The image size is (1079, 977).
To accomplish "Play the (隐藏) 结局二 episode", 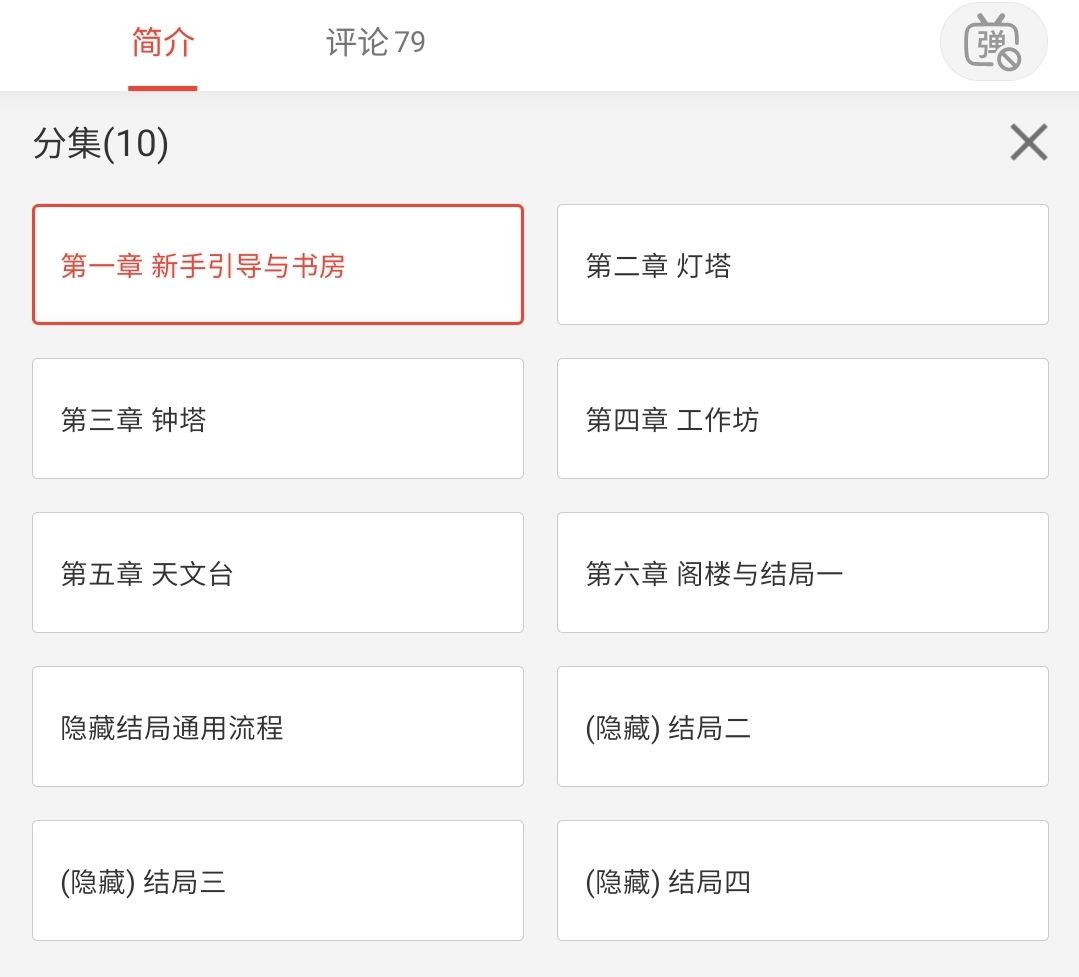I will (802, 727).
